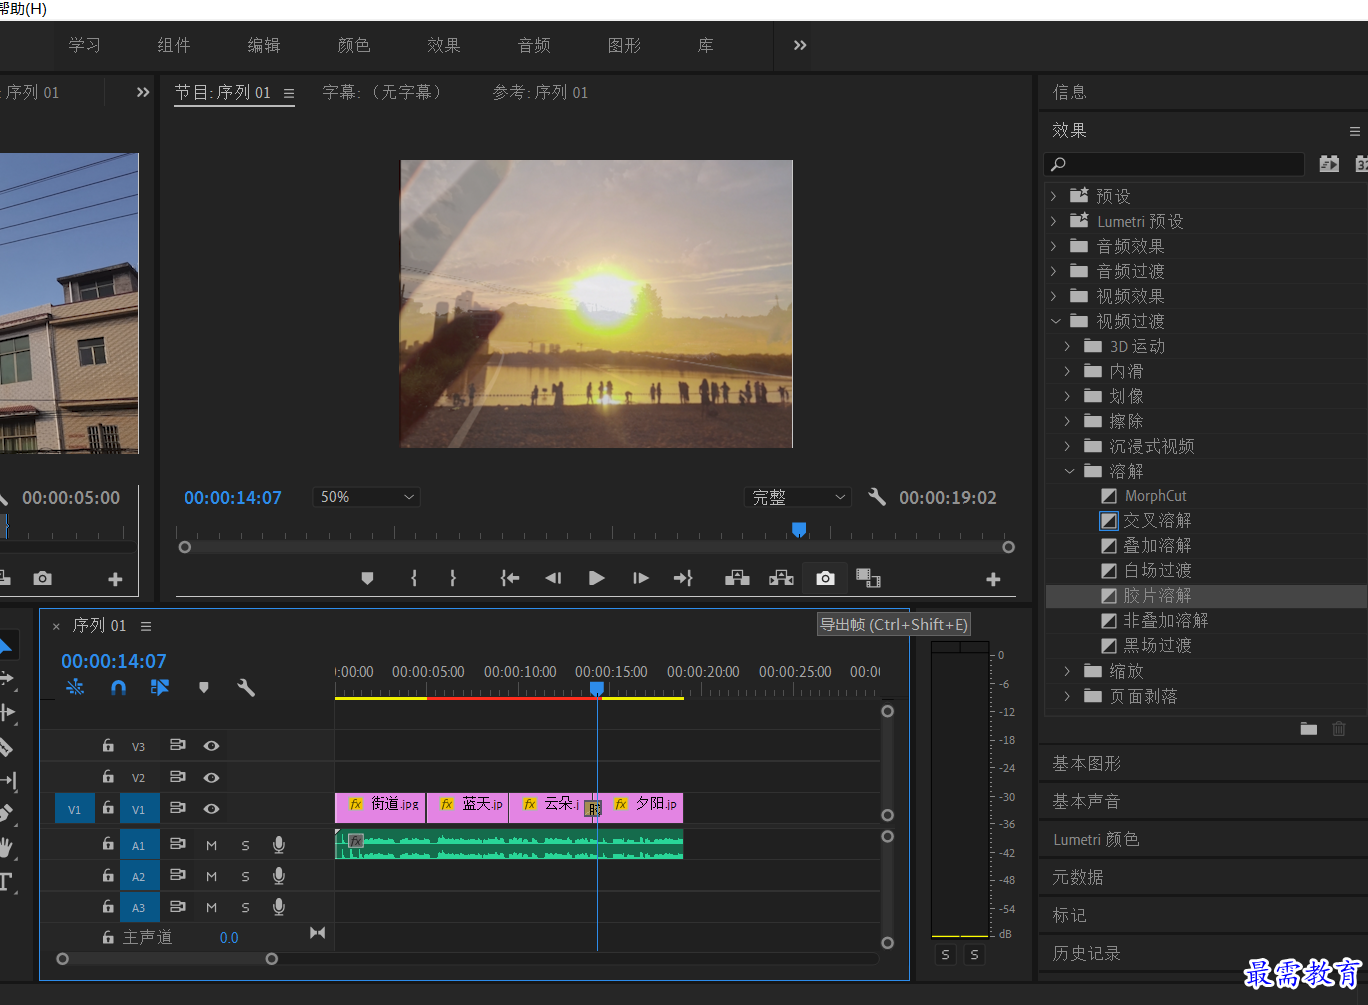Play the sequence in Program monitor
The width and height of the screenshot is (1368, 1005).
[x=597, y=578]
